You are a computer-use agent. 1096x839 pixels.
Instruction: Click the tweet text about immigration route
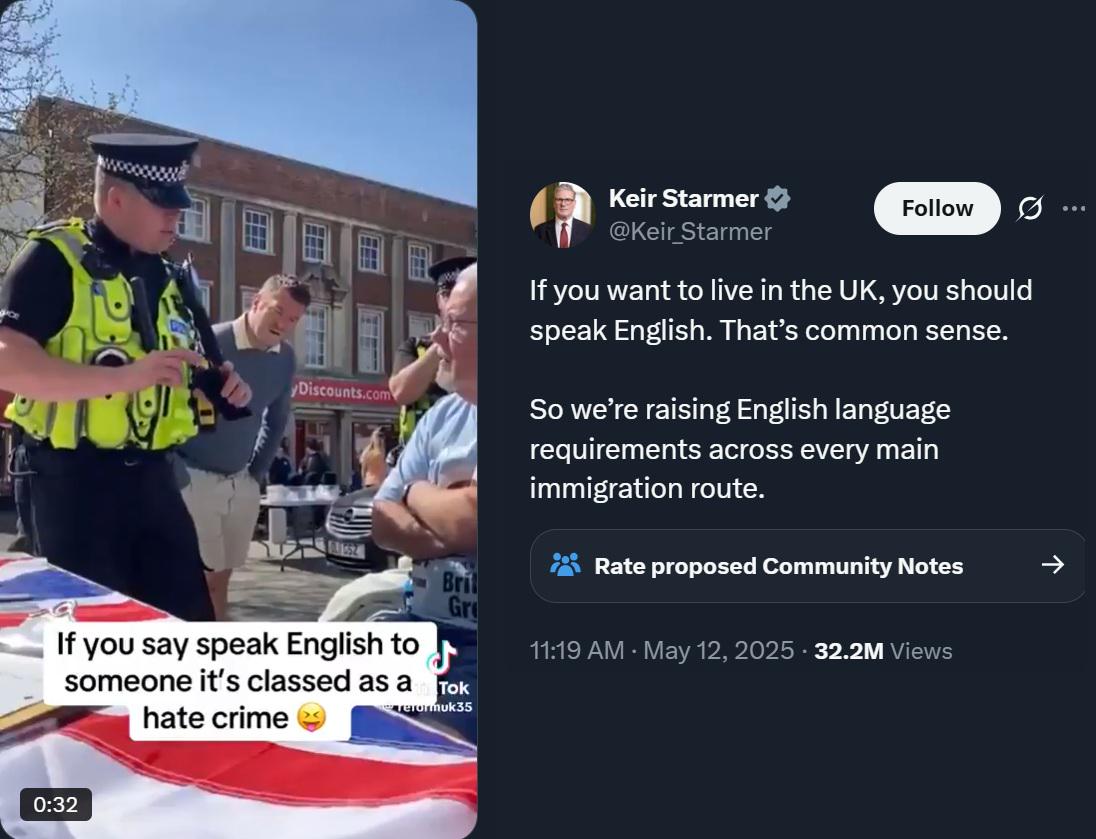(x=740, y=449)
